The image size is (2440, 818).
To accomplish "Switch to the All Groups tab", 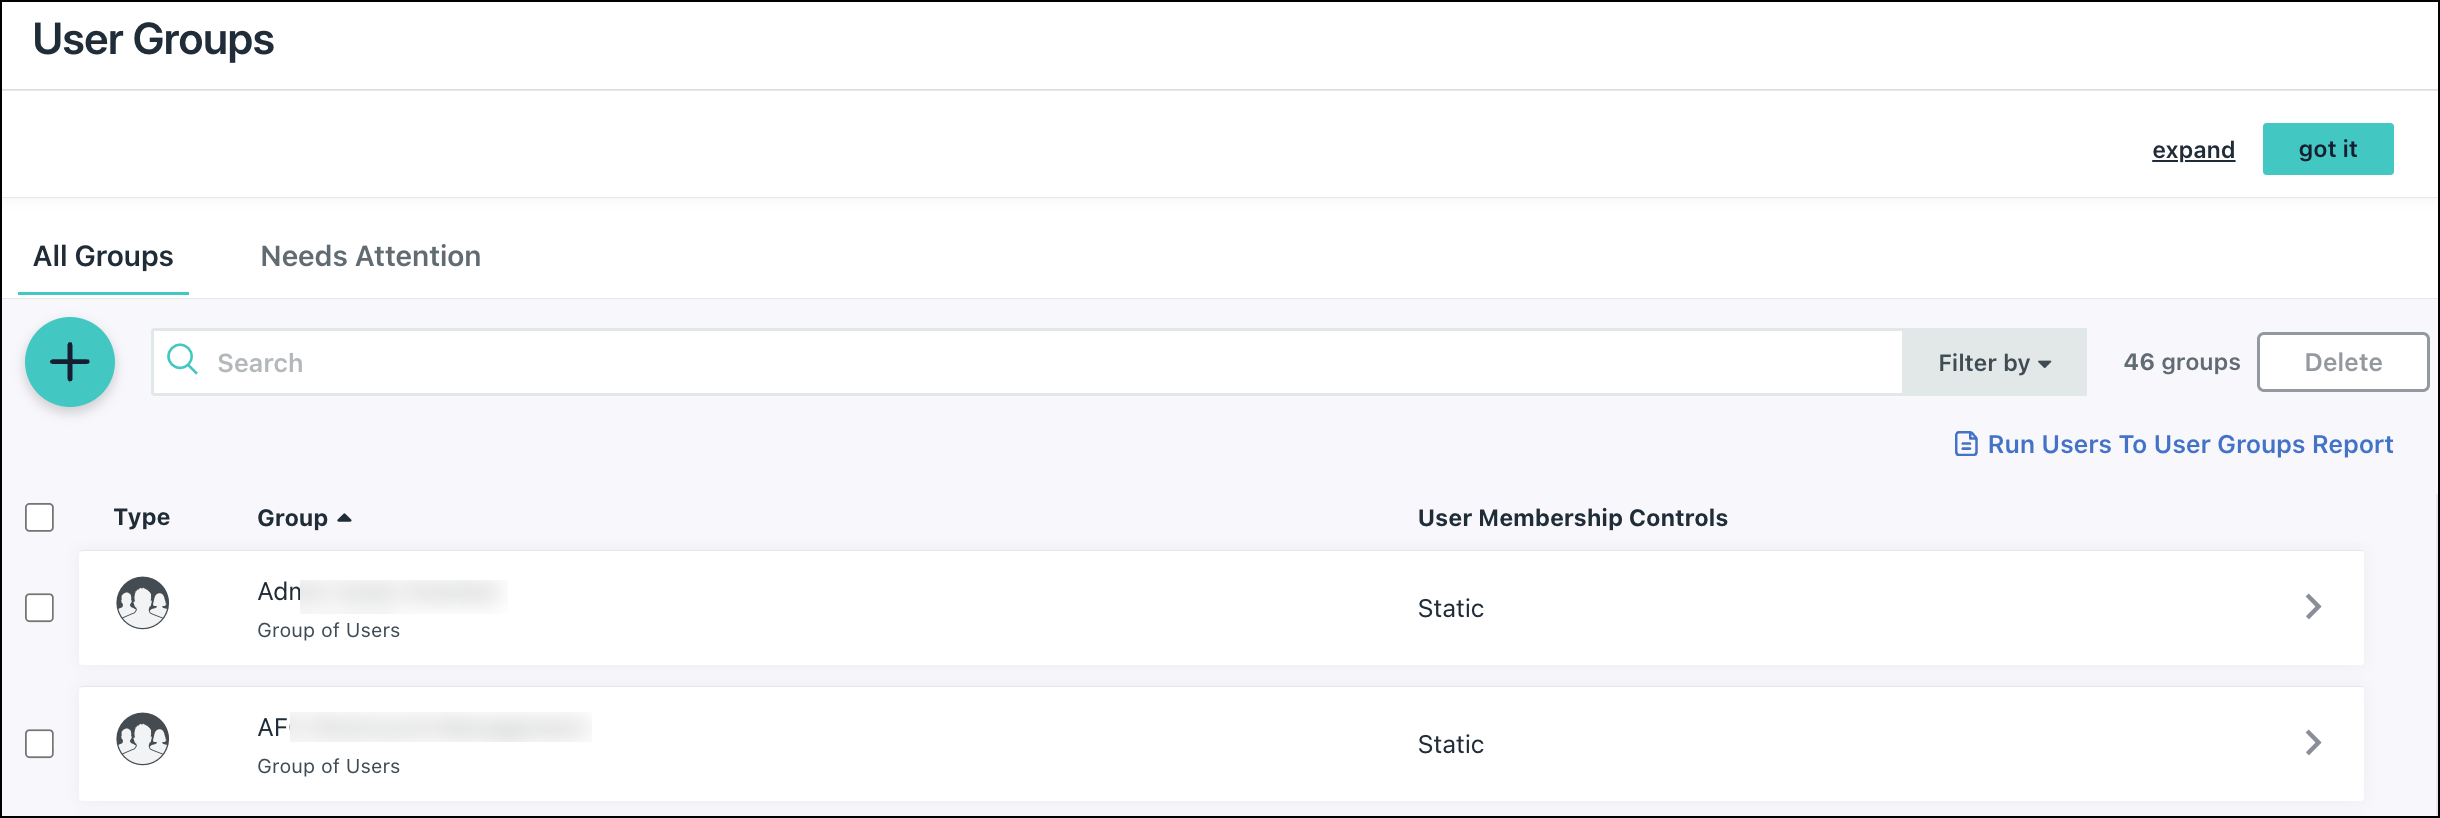I will coord(103,257).
